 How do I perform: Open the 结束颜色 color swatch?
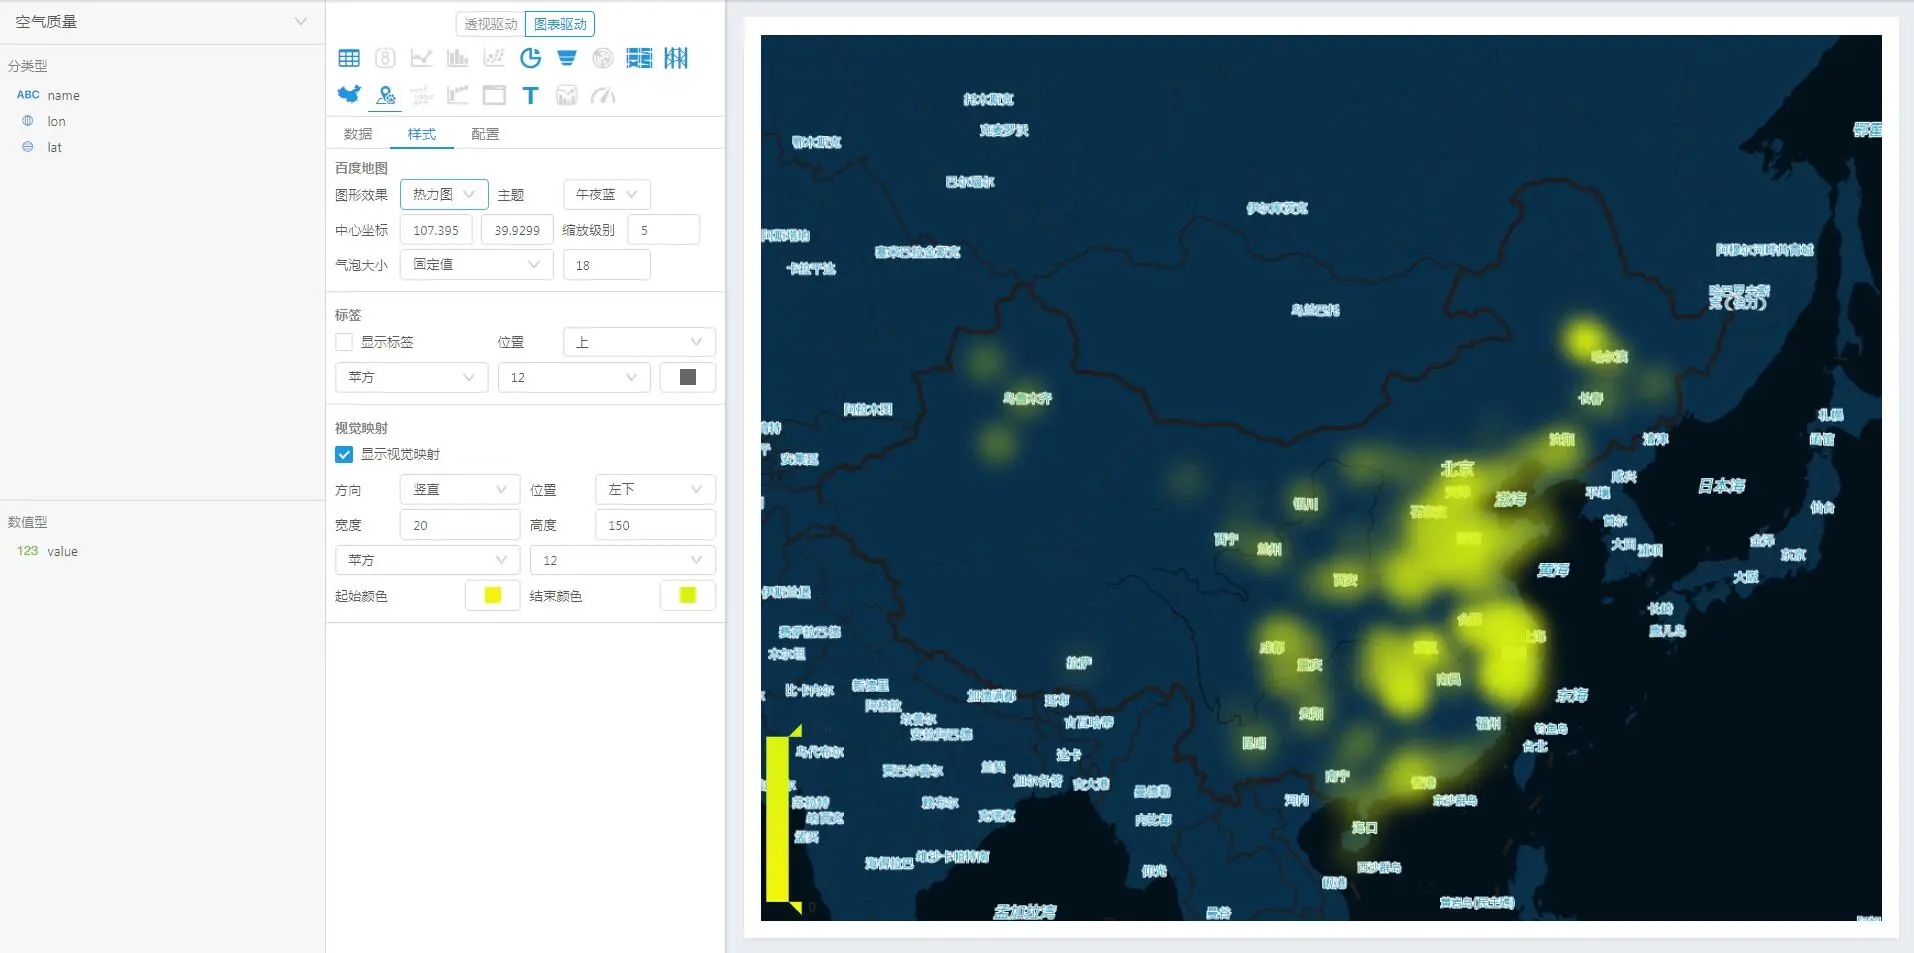coord(688,595)
